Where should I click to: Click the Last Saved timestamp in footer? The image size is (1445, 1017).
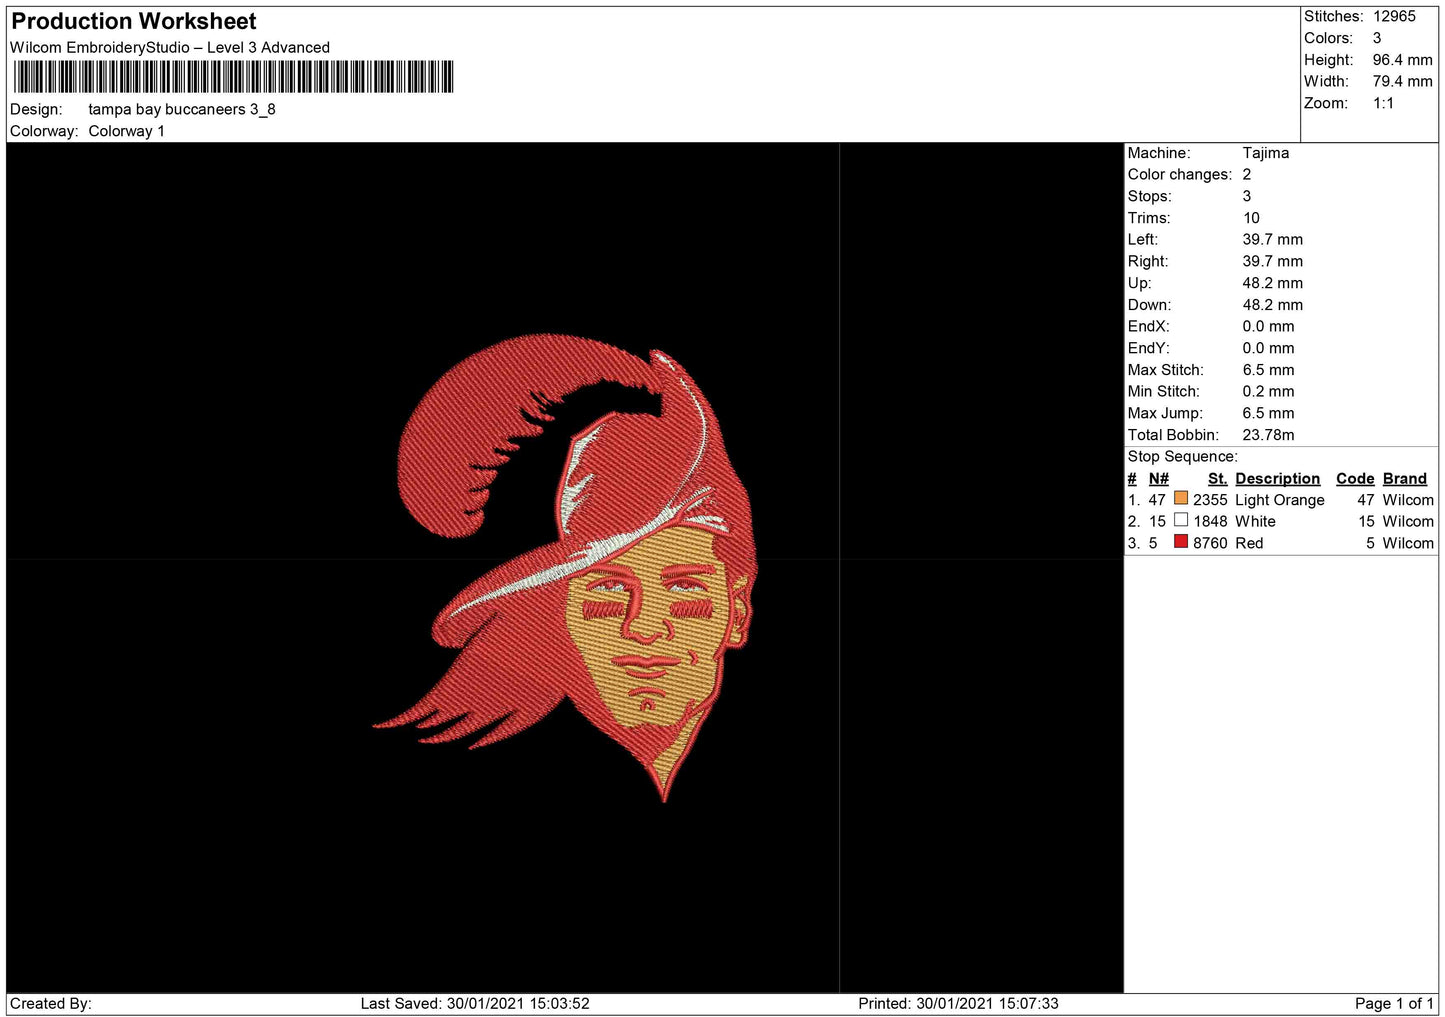pos(475,1003)
